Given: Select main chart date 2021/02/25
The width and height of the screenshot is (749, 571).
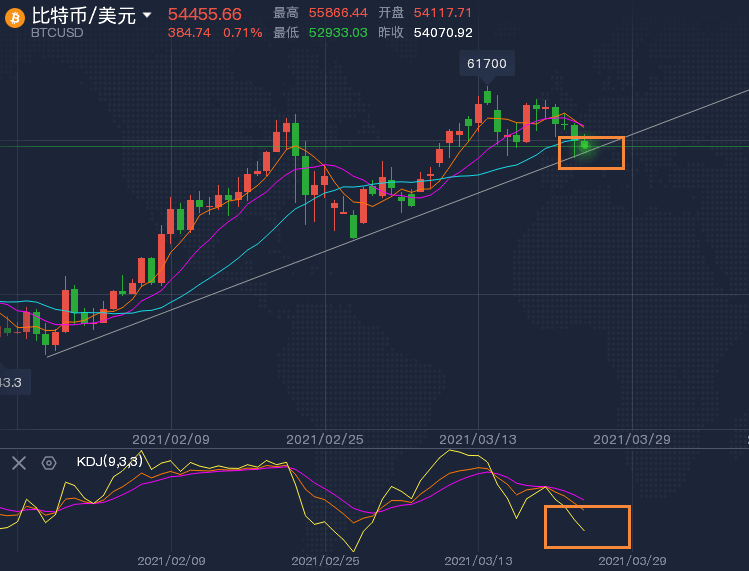Looking at the screenshot, I should 325,439.
